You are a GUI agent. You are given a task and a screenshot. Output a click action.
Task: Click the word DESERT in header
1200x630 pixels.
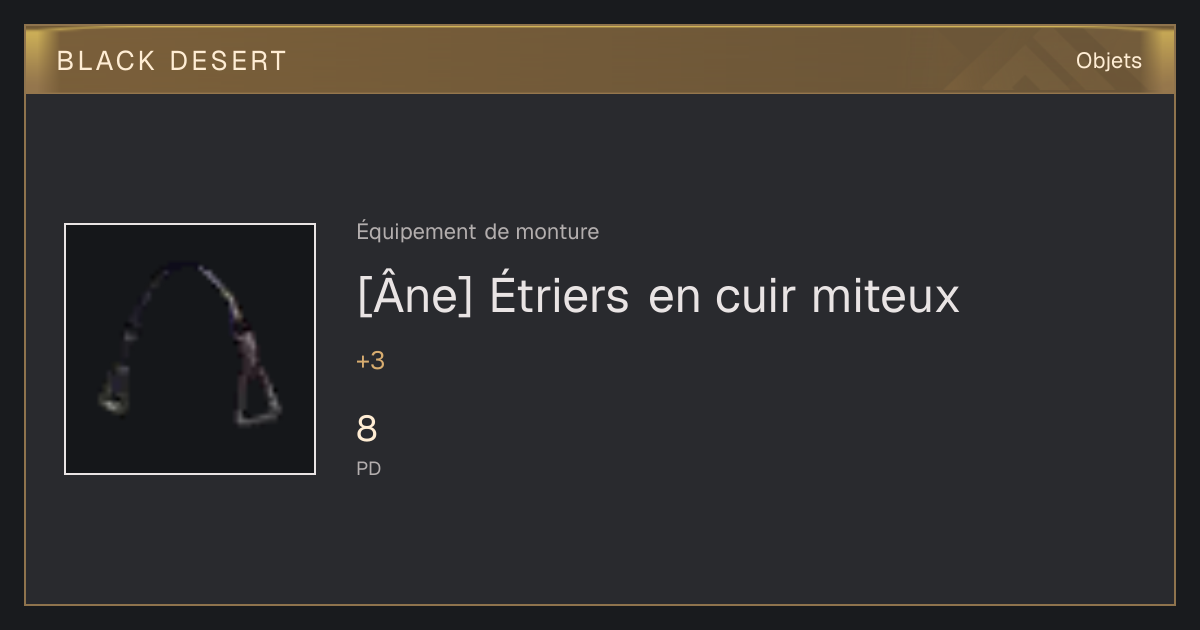pyautogui.click(x=229, y=61)
